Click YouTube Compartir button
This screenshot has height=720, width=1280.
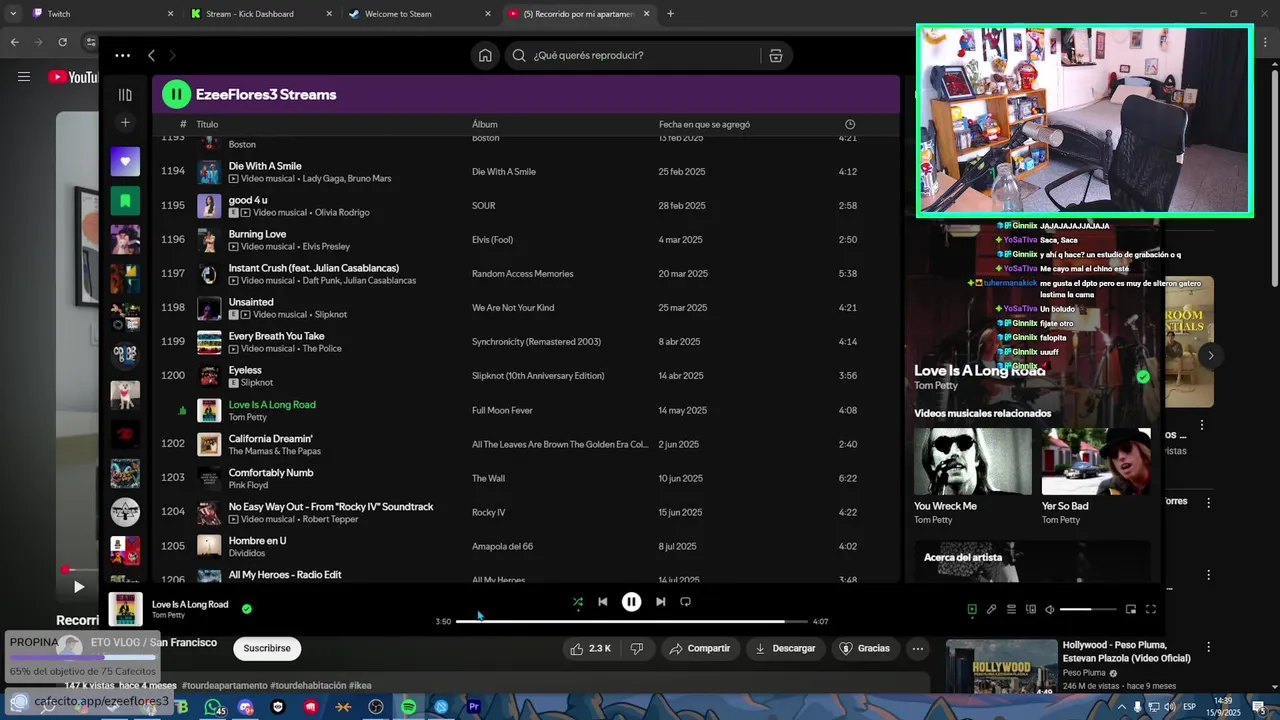(x=700, y=648)
